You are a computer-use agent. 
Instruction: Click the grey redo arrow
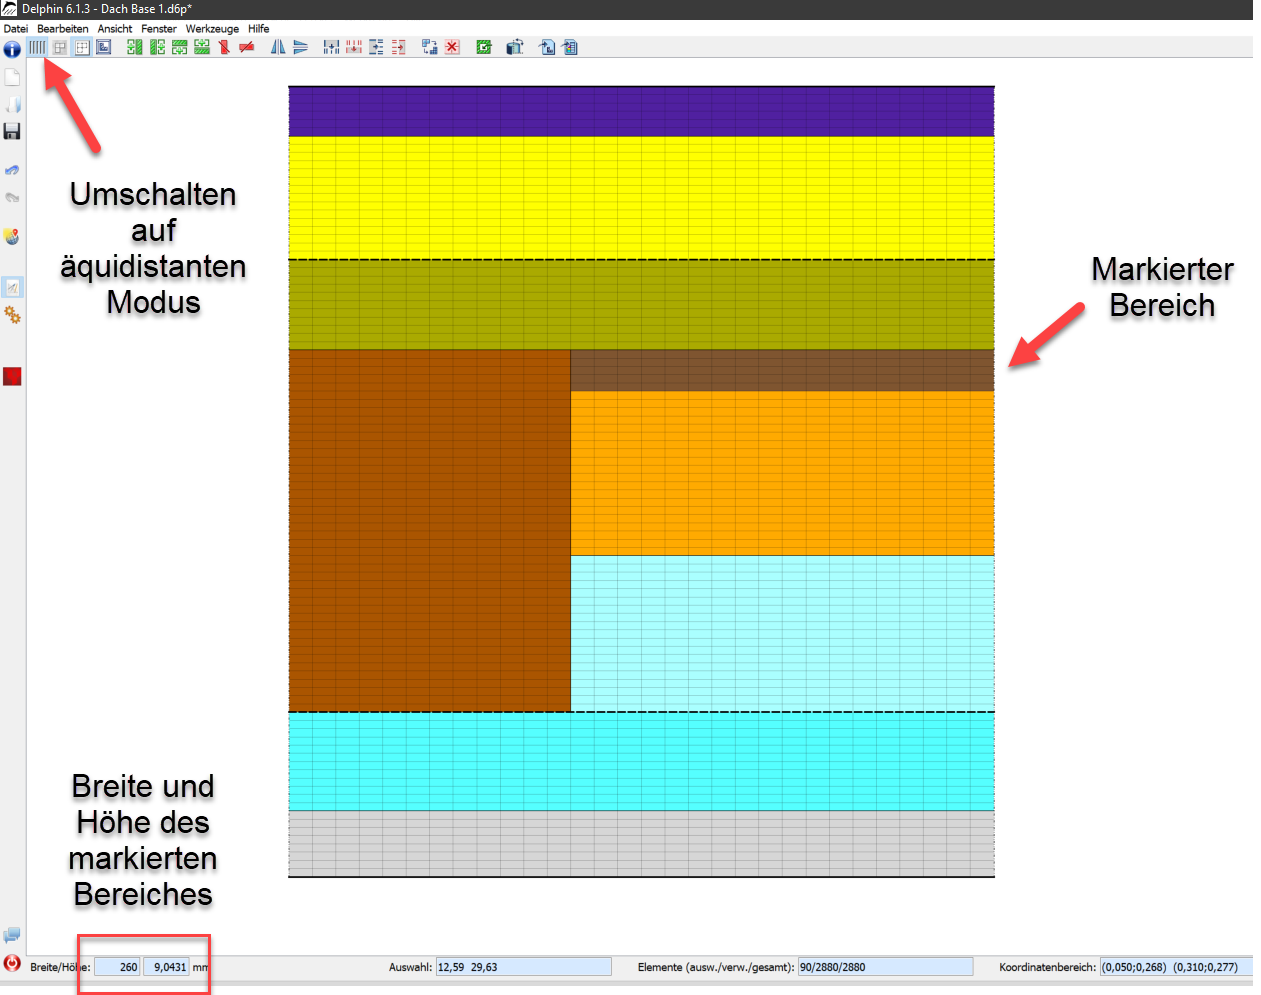[x=12, y=197]
